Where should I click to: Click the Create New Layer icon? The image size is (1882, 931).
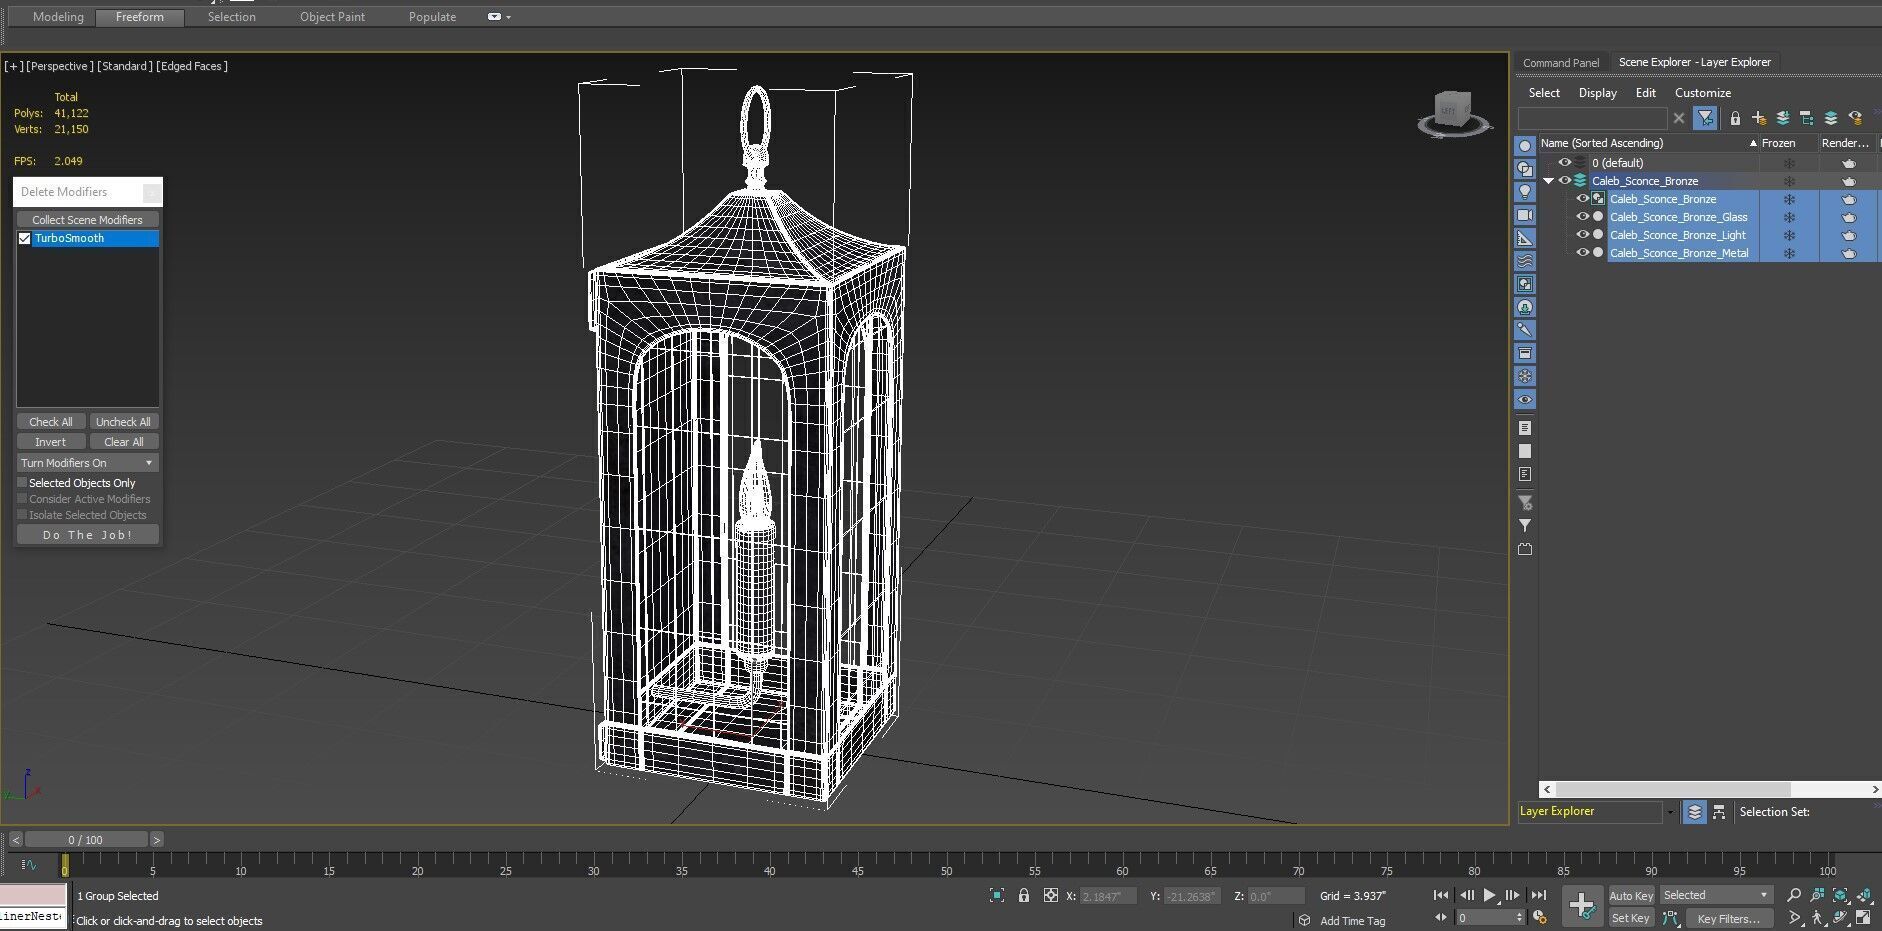tap(1759, 118)
